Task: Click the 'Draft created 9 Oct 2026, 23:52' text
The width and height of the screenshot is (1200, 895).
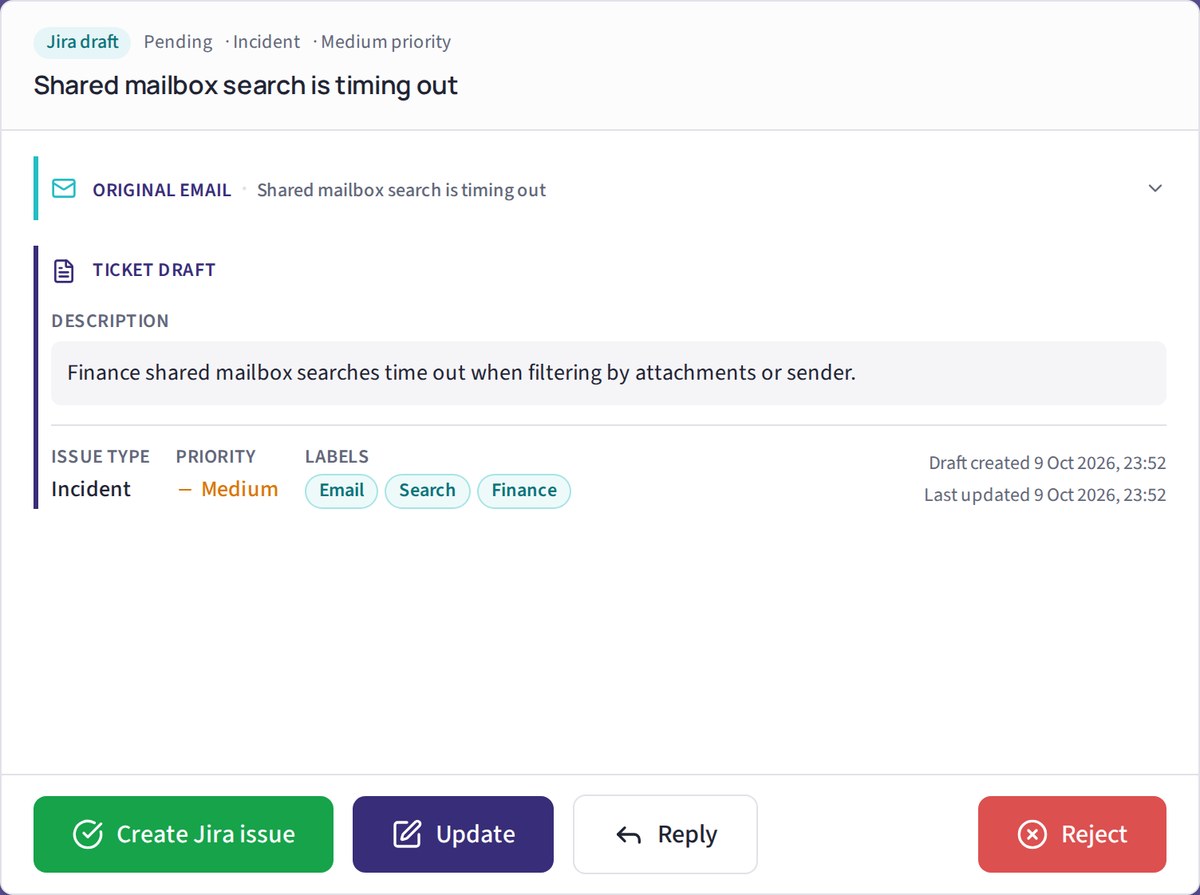Action: point(1047,463)
